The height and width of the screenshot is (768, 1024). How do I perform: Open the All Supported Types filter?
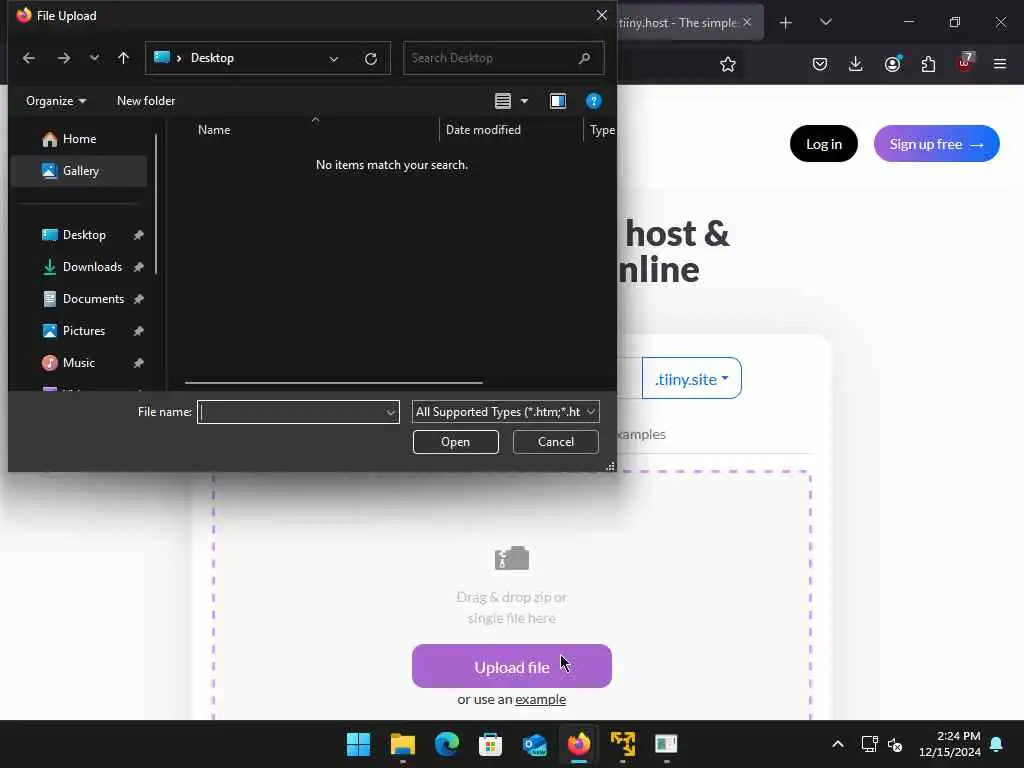point(505,412)
